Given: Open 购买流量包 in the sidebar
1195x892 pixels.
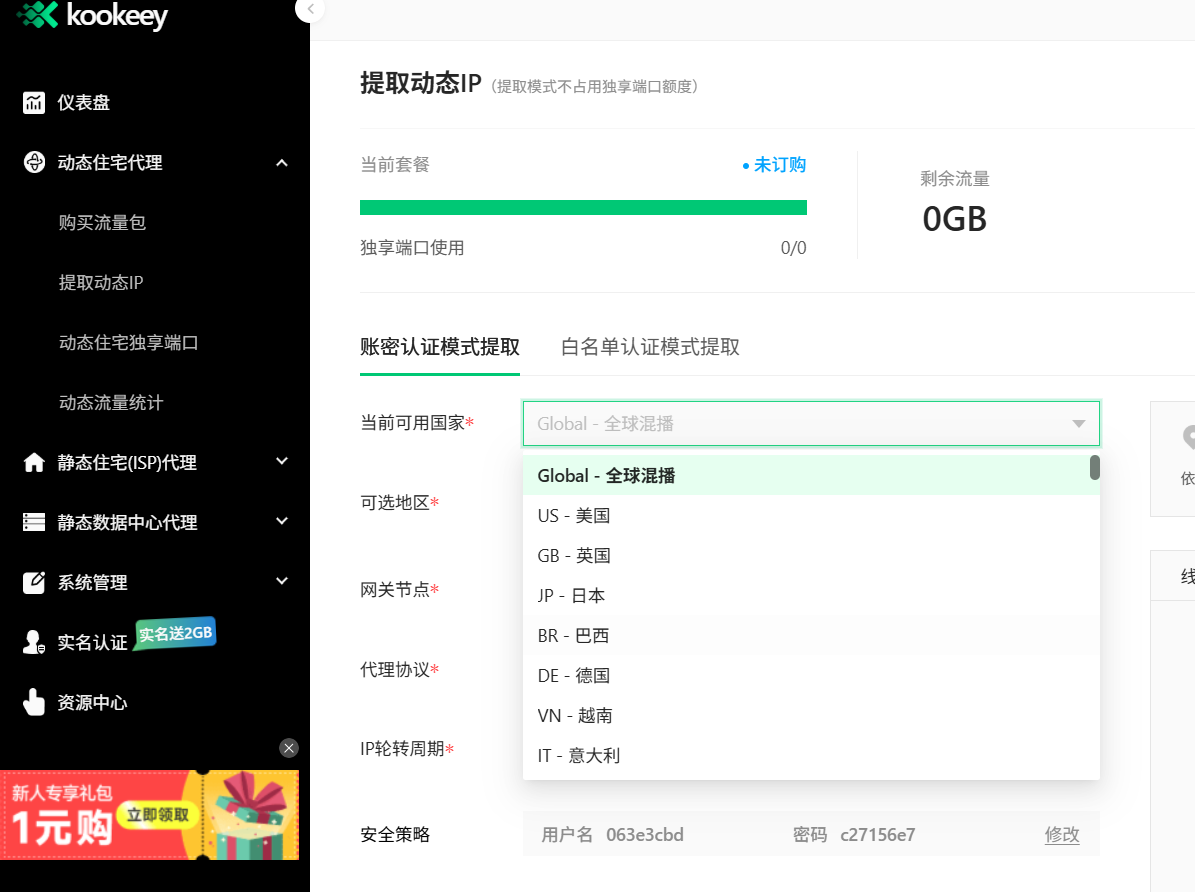Looking at the screenshot, I should pyautogui.click(x=102, y=223).
